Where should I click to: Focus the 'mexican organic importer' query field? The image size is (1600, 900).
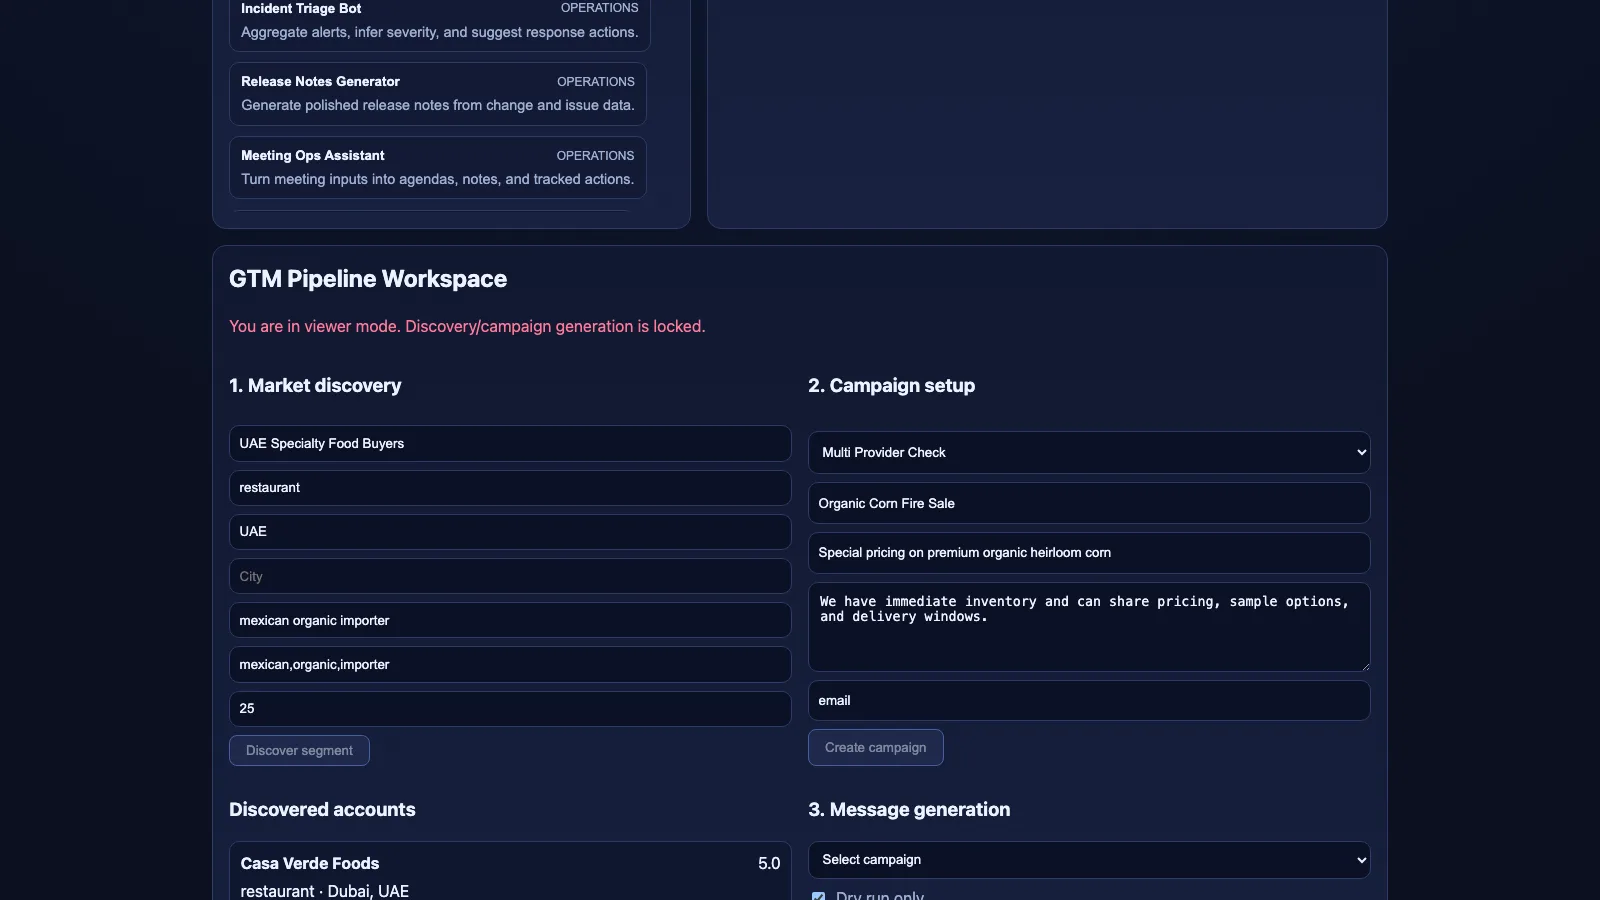click(x=509, y=621)
